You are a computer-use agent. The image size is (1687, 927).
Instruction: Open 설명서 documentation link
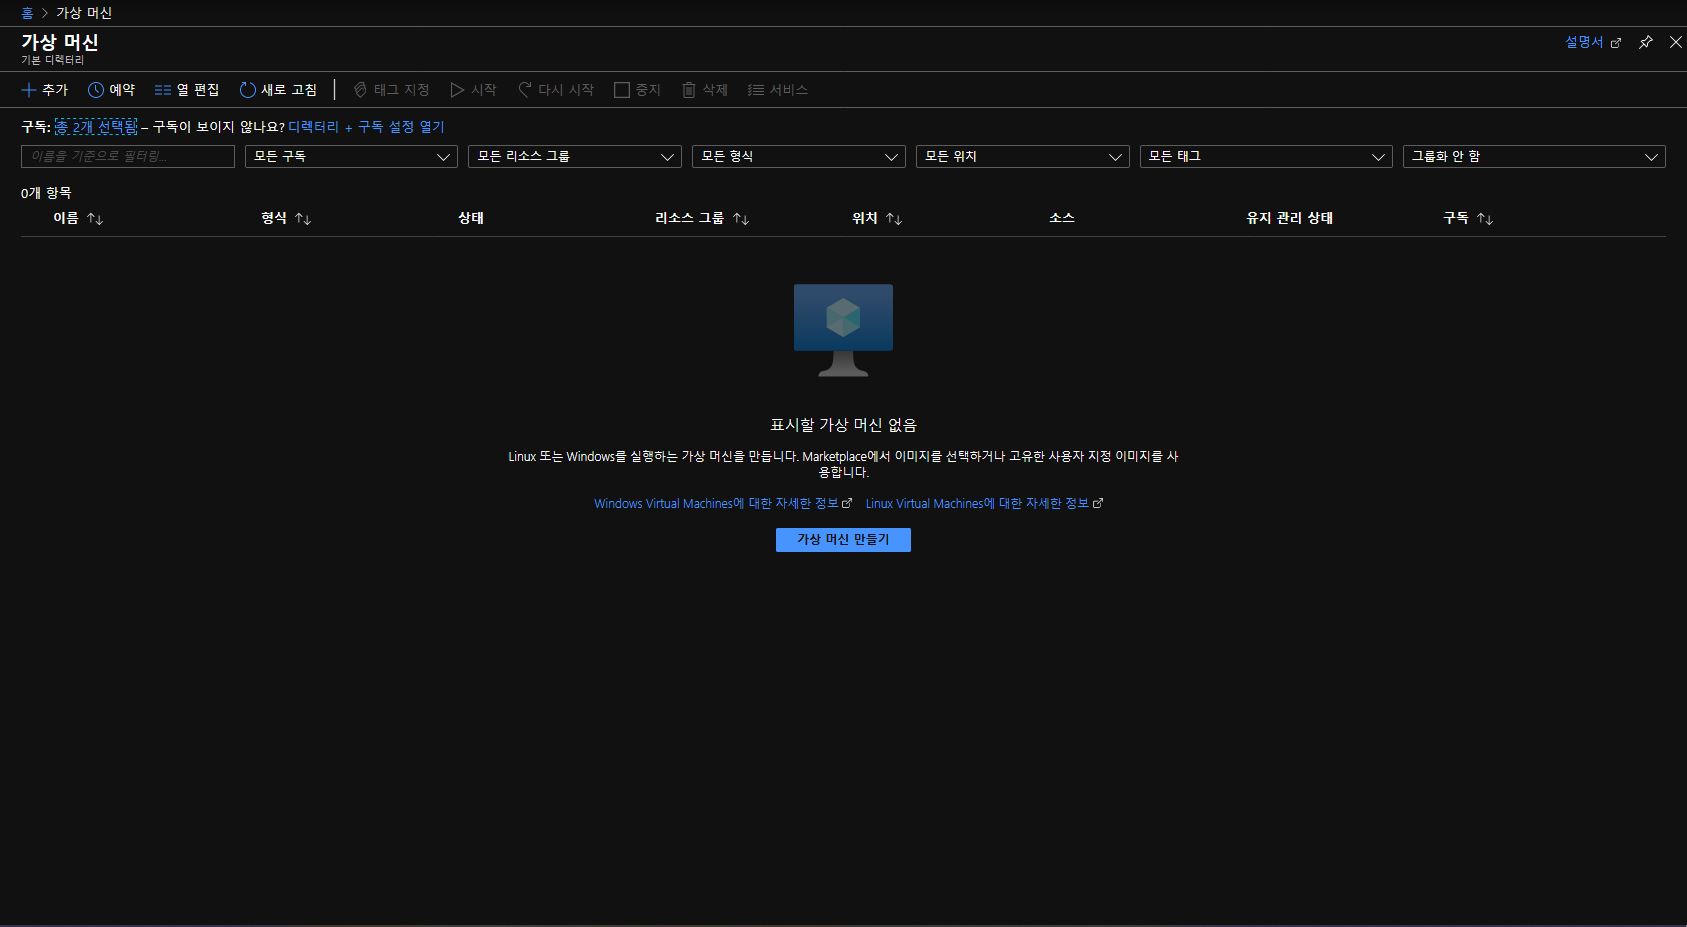point(1592,42)
